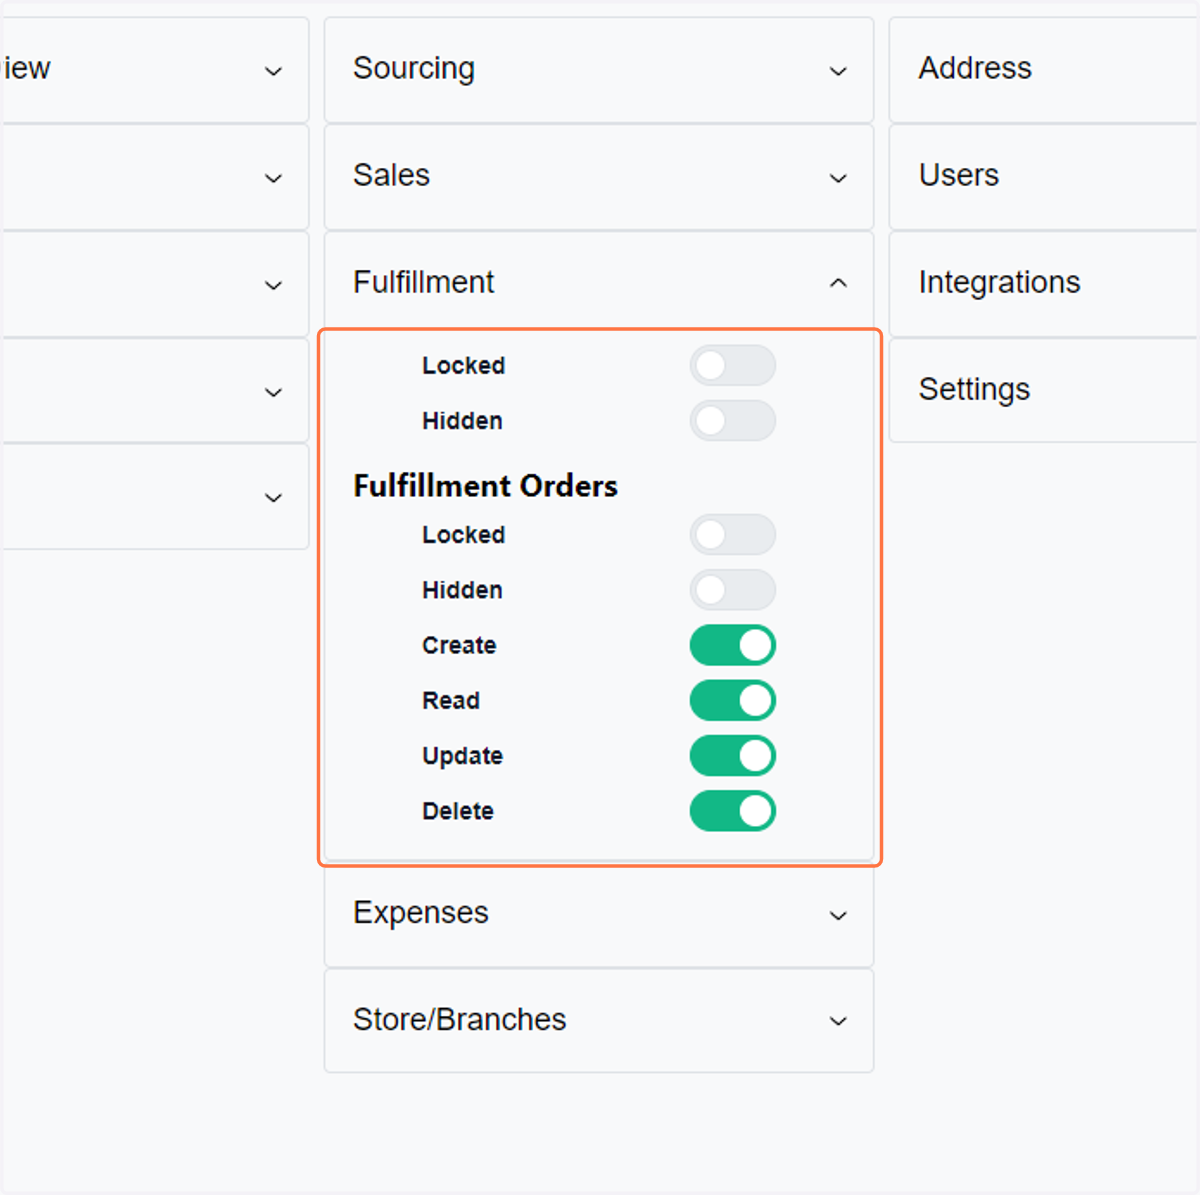Screen dimensions: 1200x1195
Task: Collapse the Fulfillment section chevron
Action: click(838, 283)
